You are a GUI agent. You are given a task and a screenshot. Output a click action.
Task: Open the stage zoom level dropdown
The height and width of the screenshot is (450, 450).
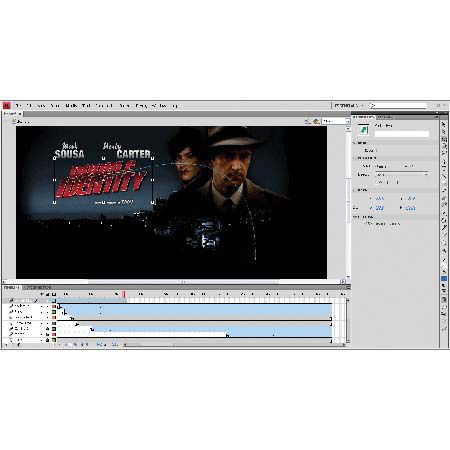click(x=334, y=121)
